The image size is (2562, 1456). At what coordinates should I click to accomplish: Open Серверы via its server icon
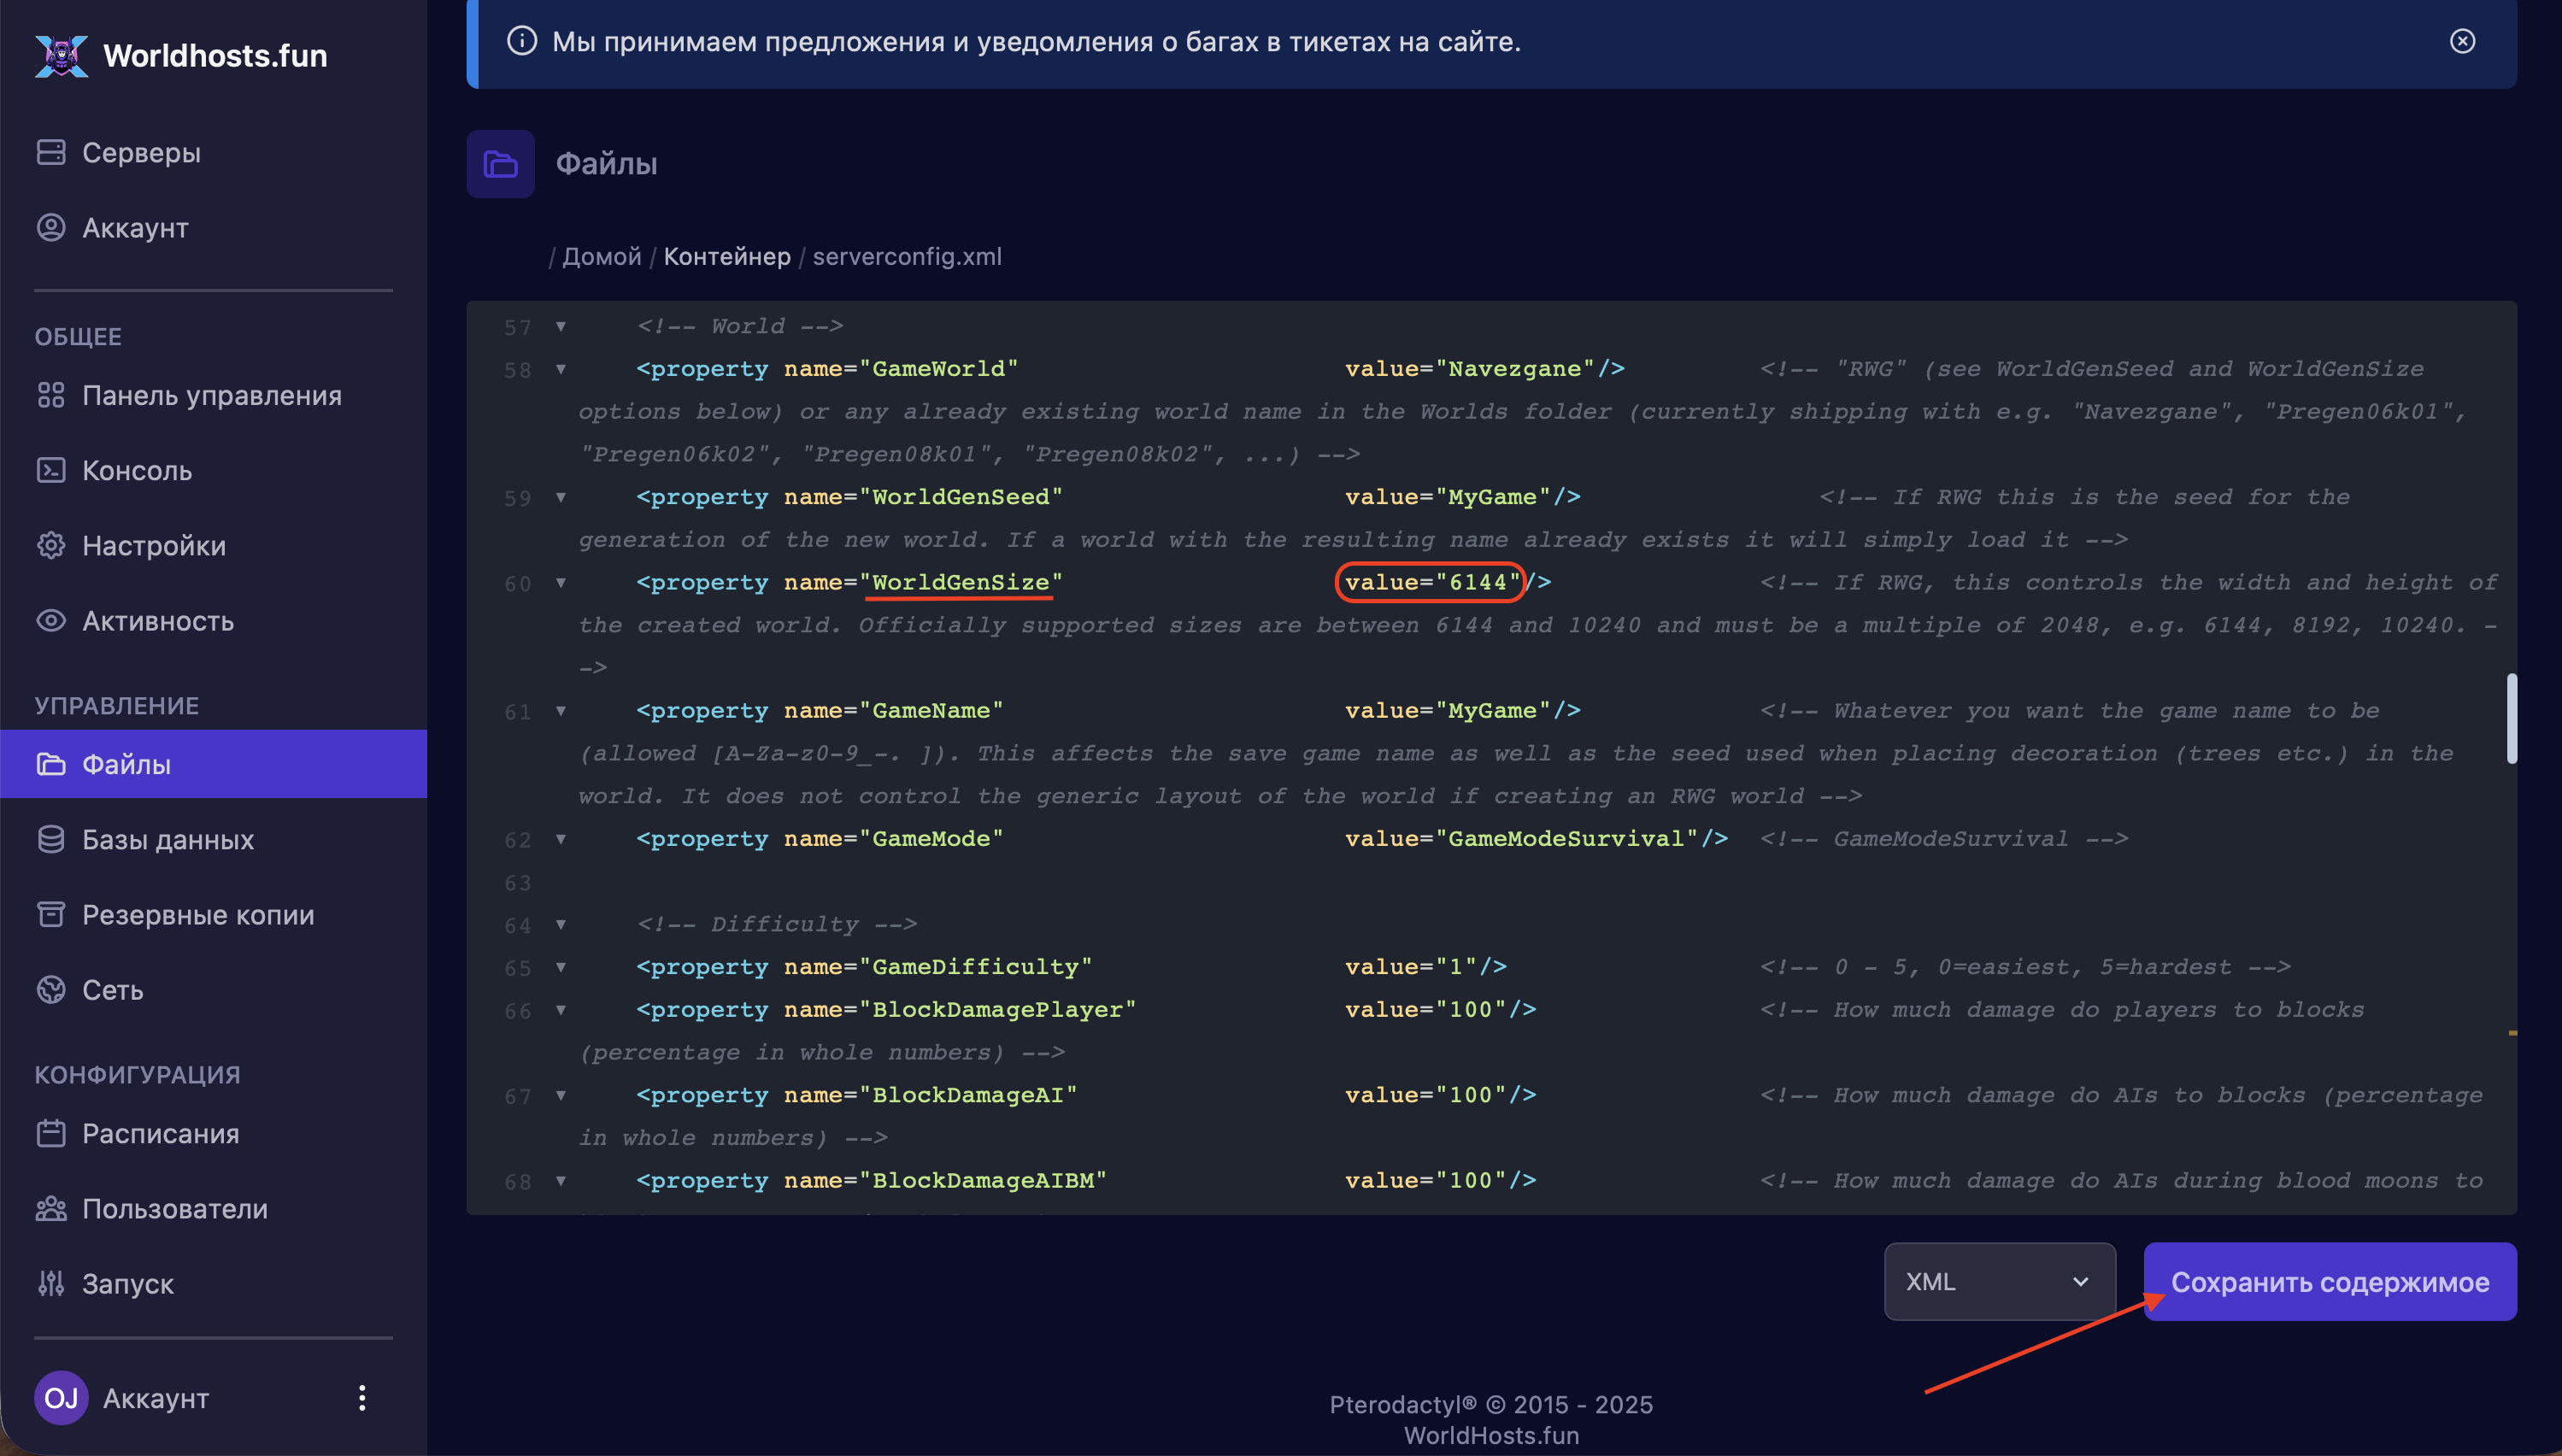pos(51,152)
